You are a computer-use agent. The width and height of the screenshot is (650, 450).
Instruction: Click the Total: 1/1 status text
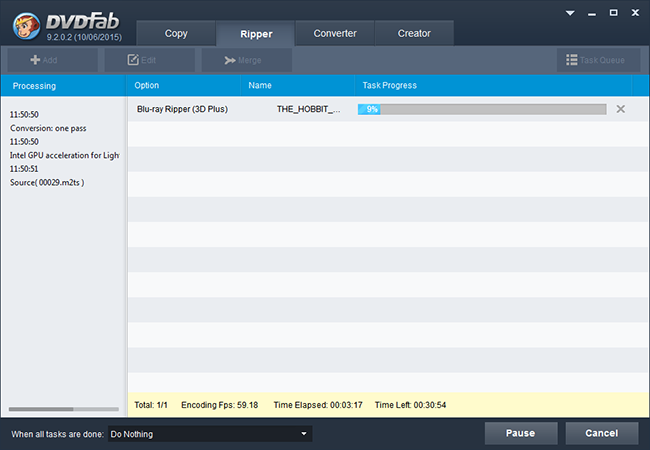pyautogui.click(x=151, y=405)
